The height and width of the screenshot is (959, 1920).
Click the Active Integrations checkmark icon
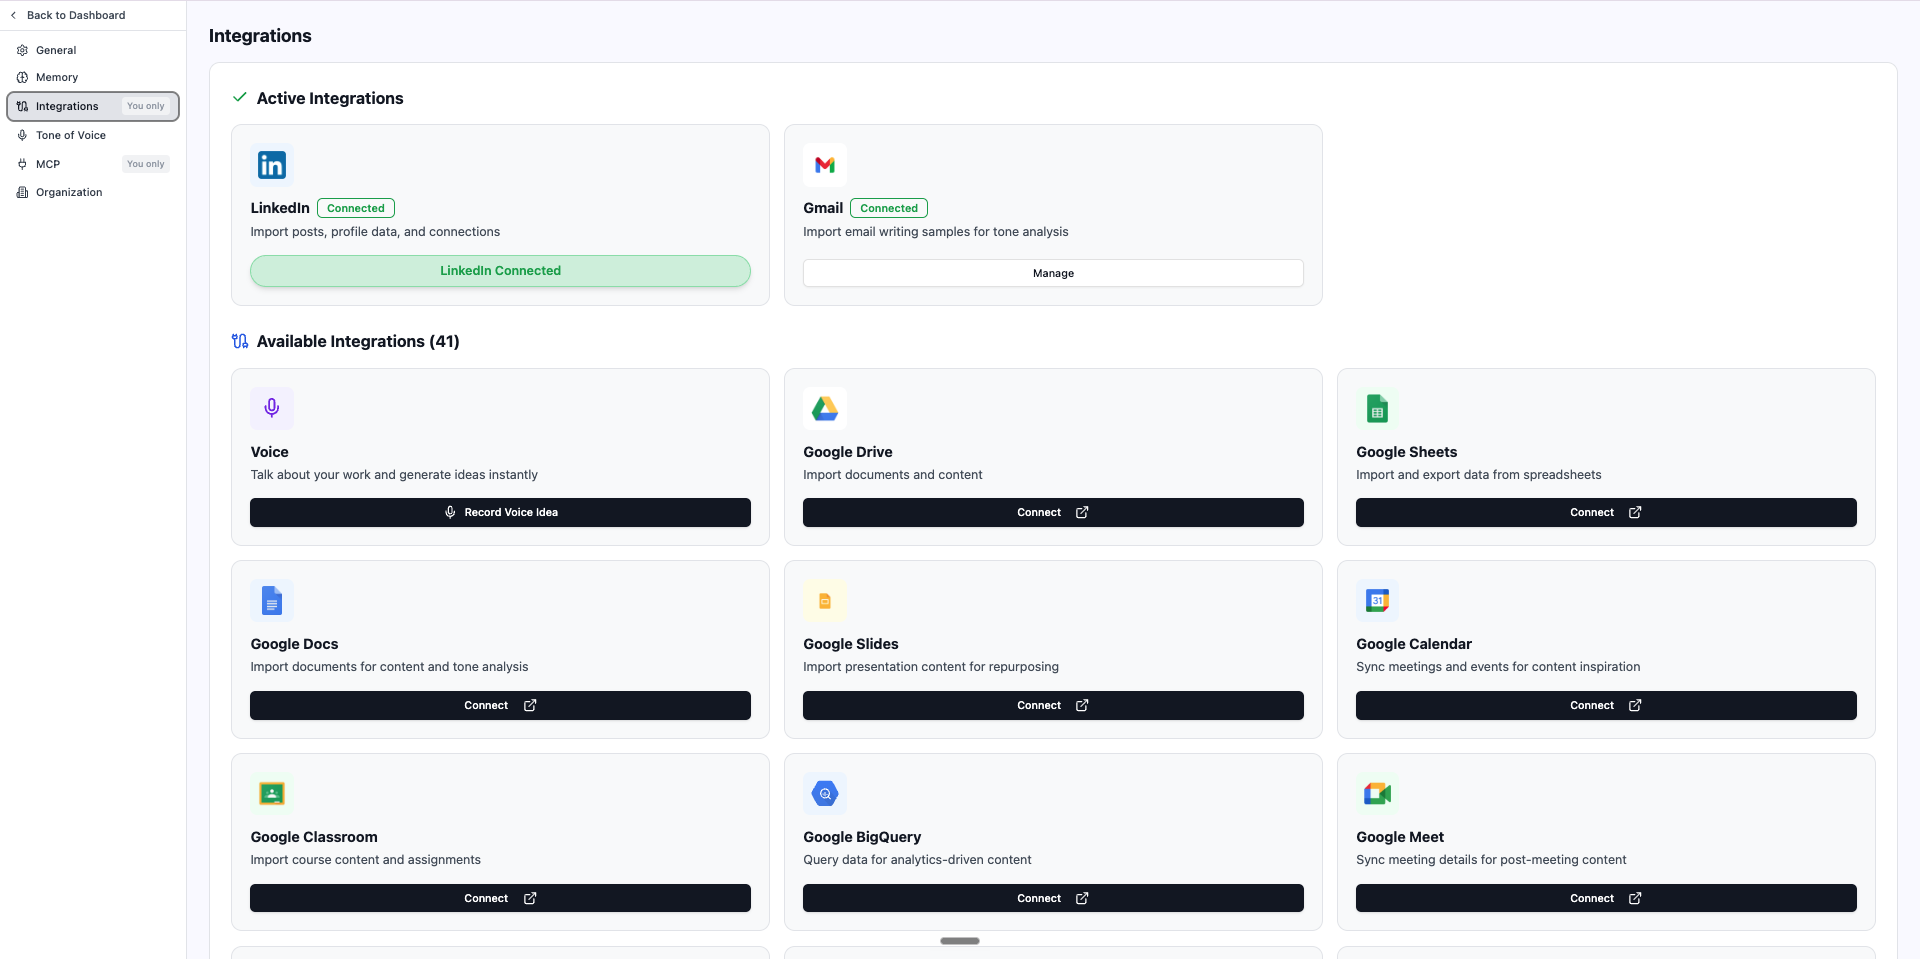[x=239, y=97]
